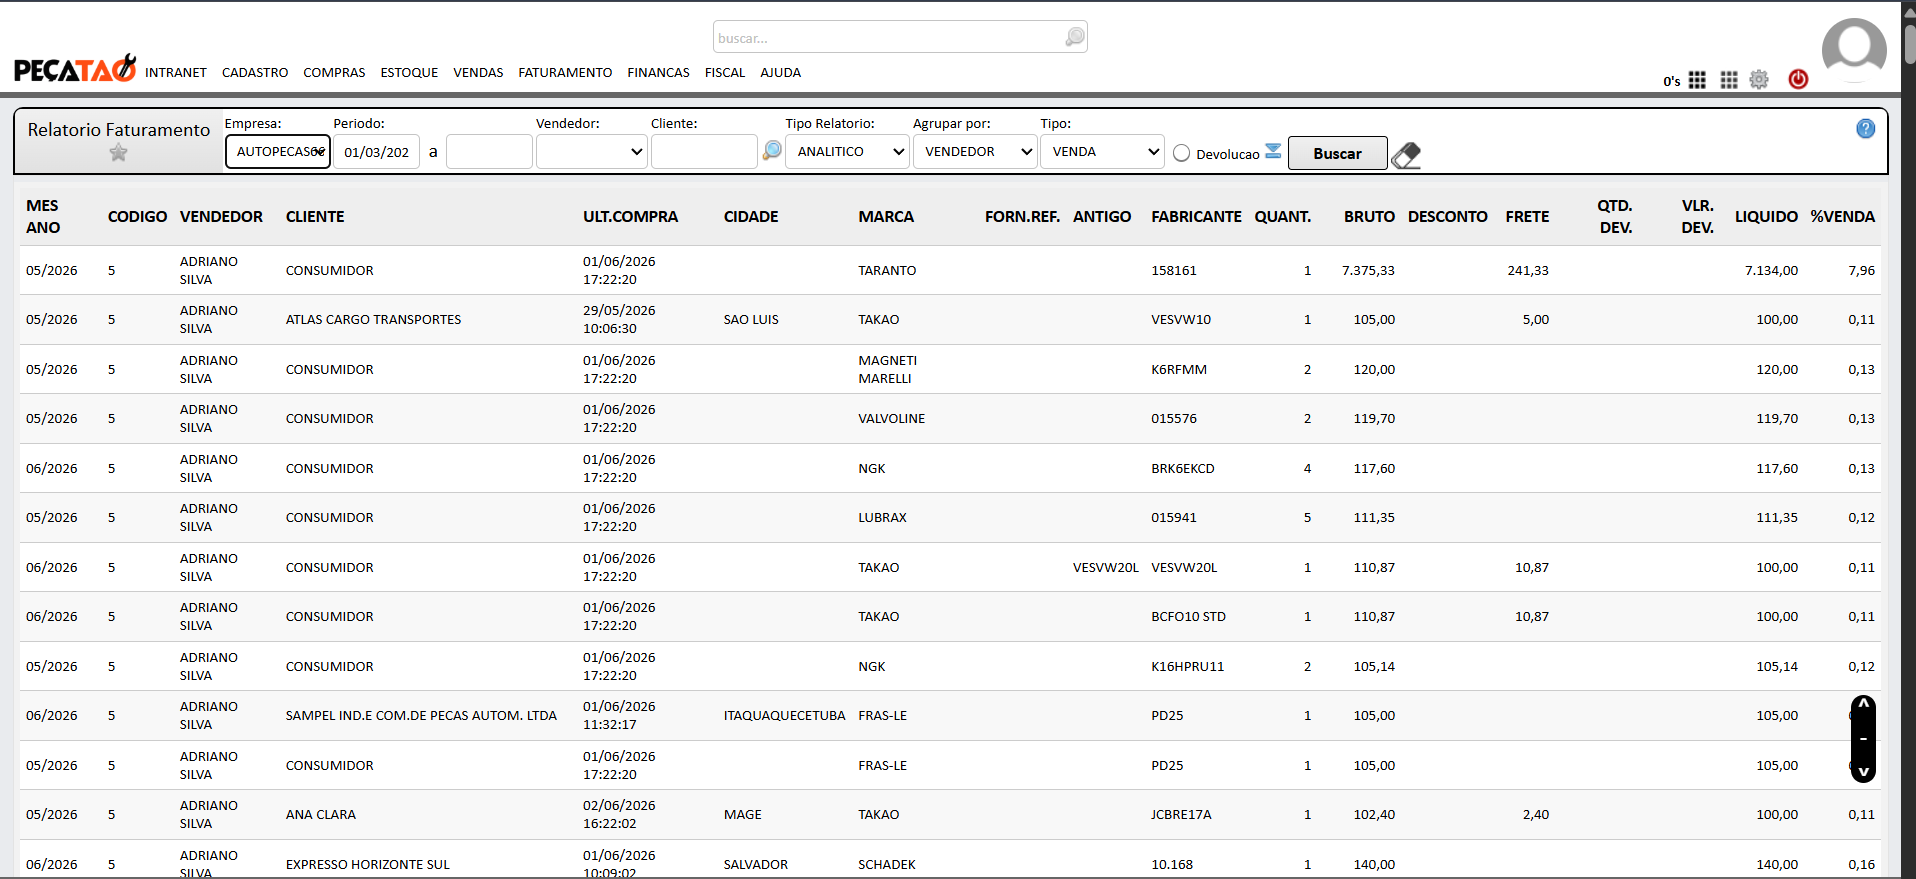This screenshot has width=1916, height=879.
Task: Clear filters with the eraser icon
Action: pos(1406,154)
